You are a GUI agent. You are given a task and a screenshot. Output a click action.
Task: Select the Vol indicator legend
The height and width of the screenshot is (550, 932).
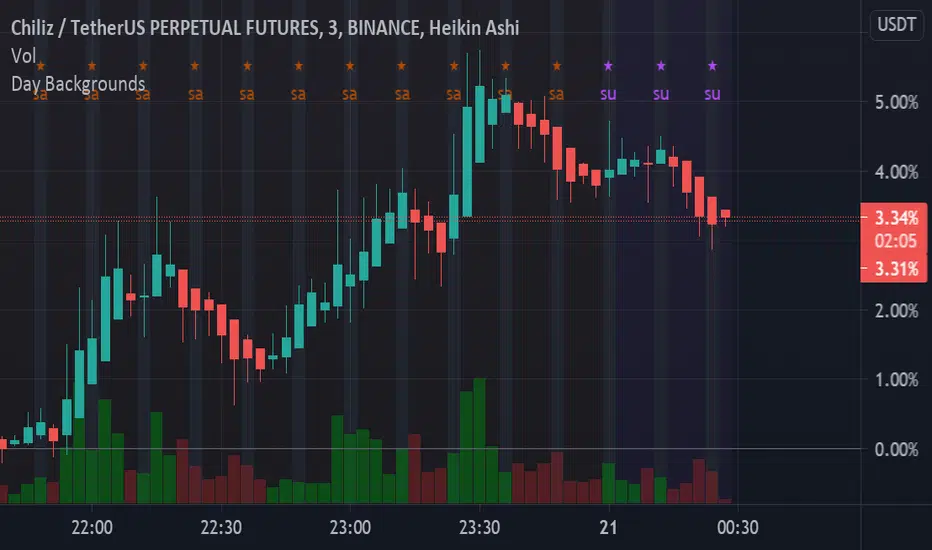tap(24, 58)
